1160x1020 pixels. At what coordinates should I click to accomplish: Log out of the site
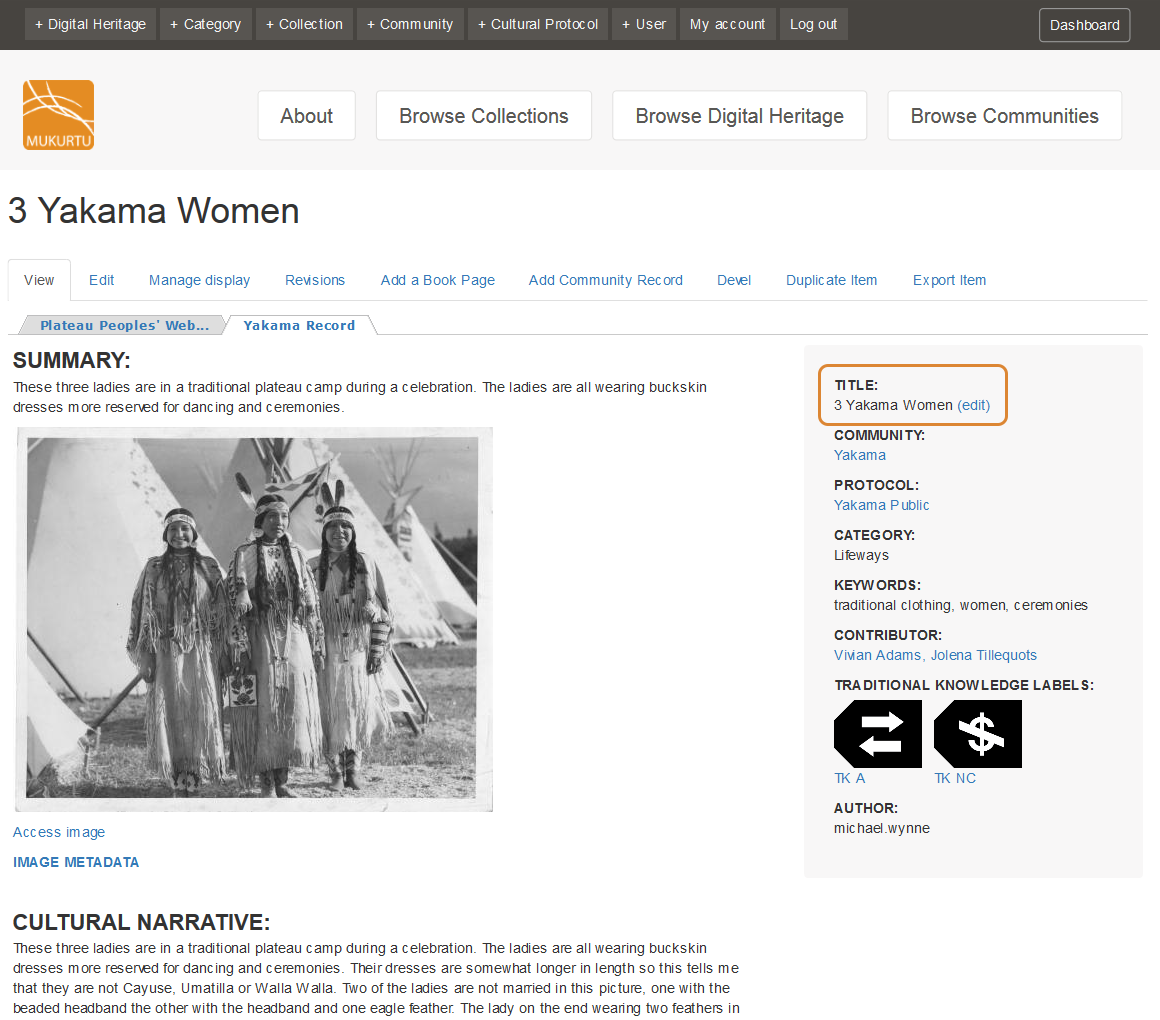coord(813,24)
